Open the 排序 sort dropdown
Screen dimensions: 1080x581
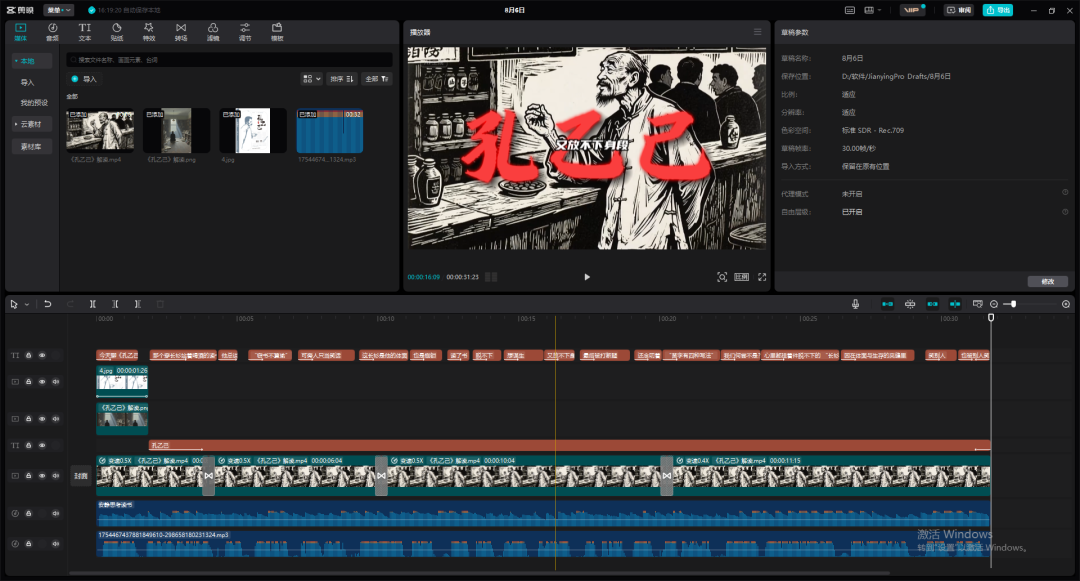click(342, 79)
